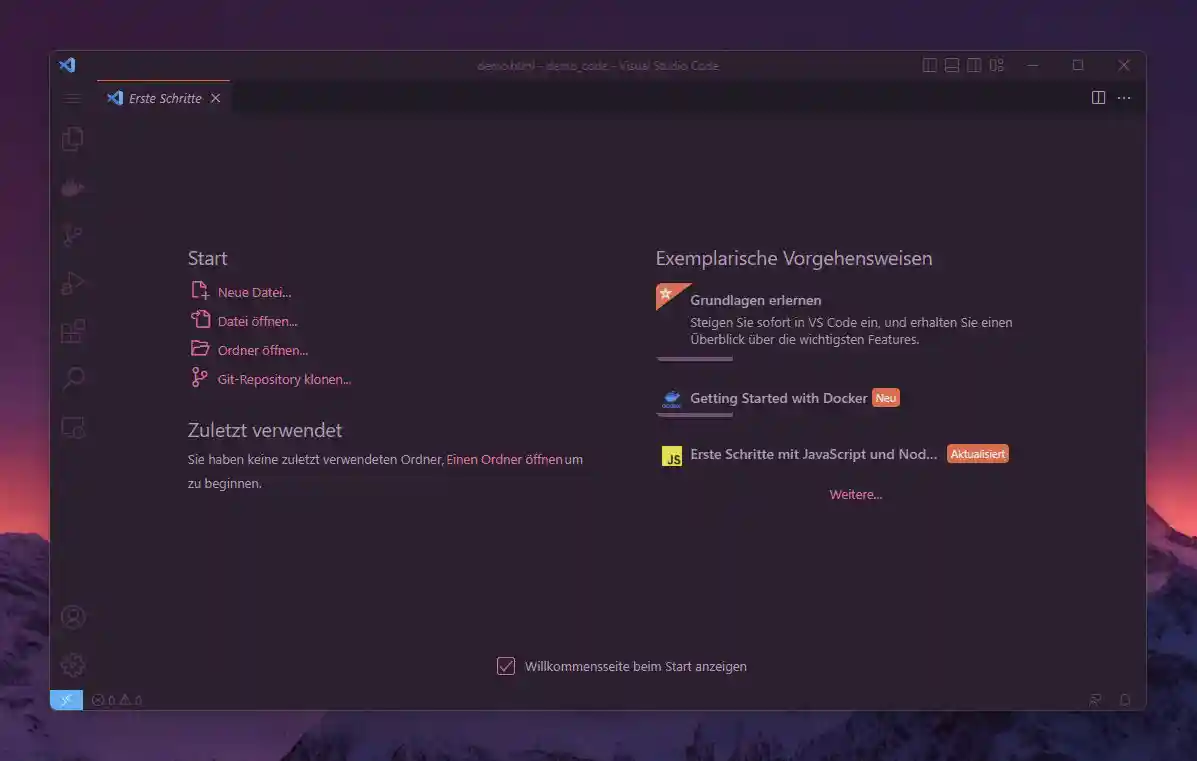Image resolution: width=1197 pixels, height=761 pixels.
Task: Open the hamburger application menu
Action: 73,98
